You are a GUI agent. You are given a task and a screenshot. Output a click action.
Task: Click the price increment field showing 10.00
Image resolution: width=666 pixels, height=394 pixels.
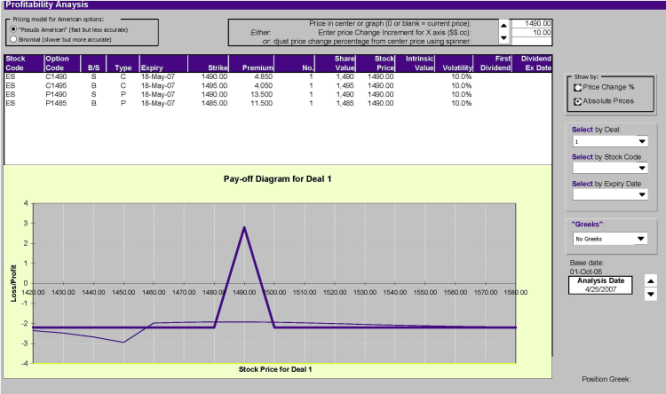[x=531, y=33]
